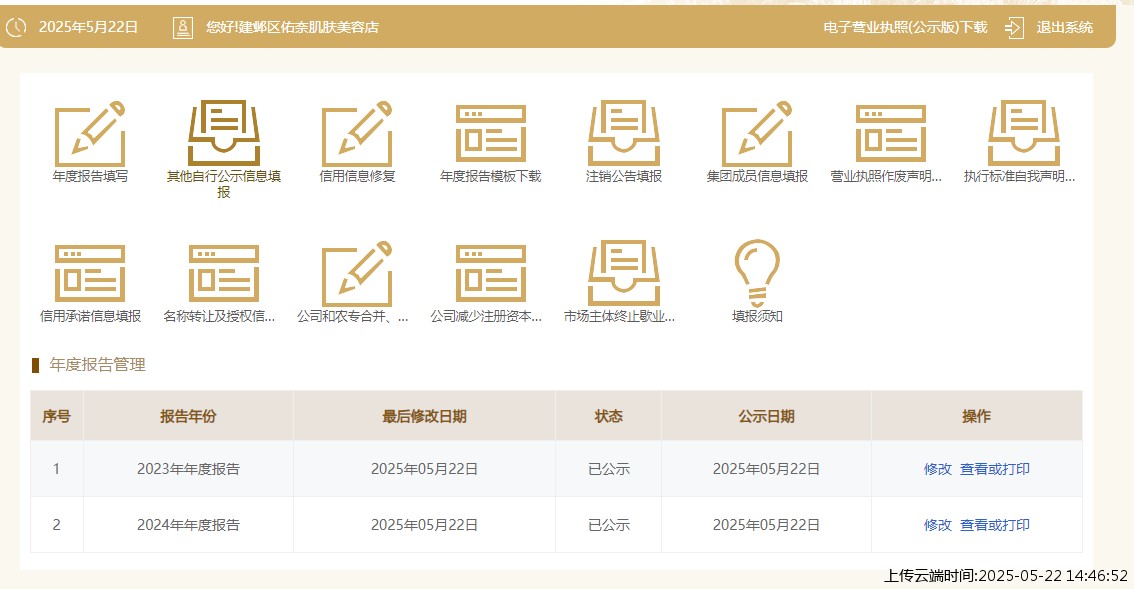Click 报告年份 column header

coord(188,416)
